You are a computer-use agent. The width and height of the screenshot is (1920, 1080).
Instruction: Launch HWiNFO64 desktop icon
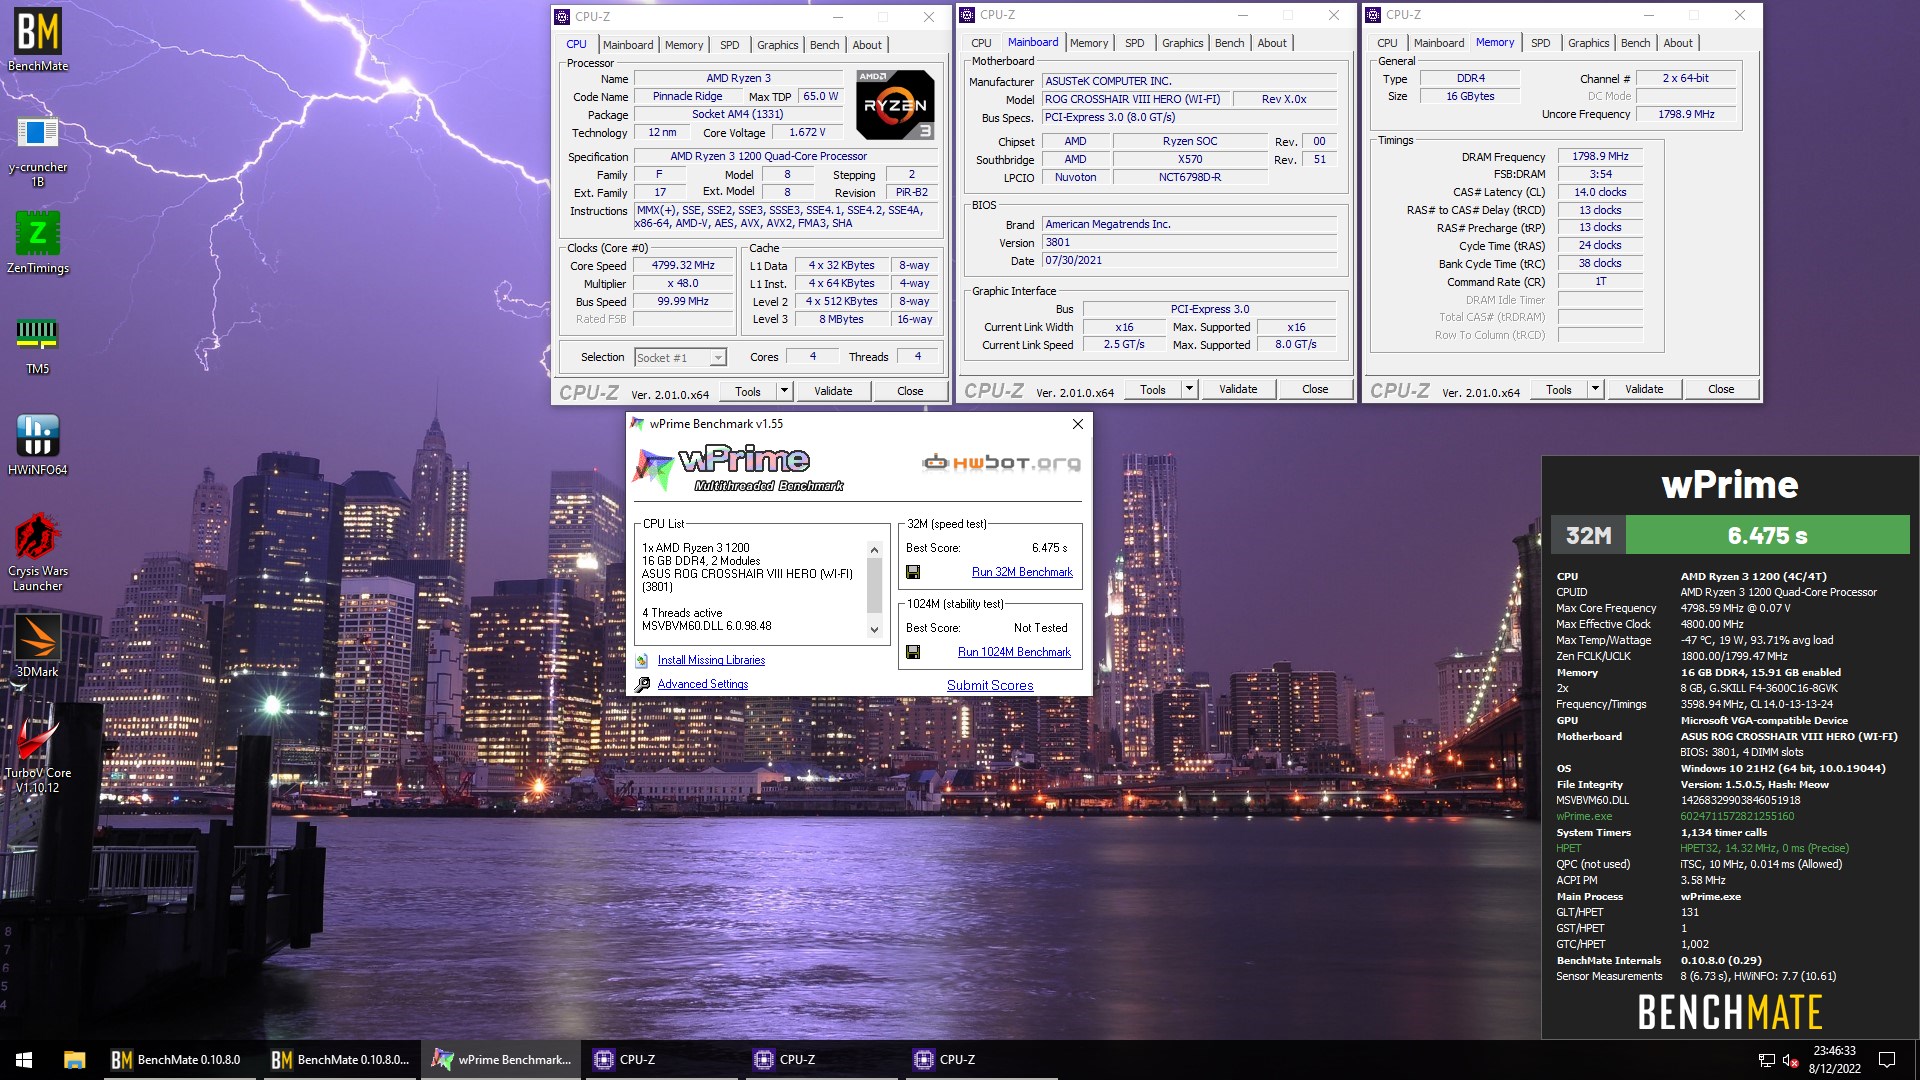(38, 444)
